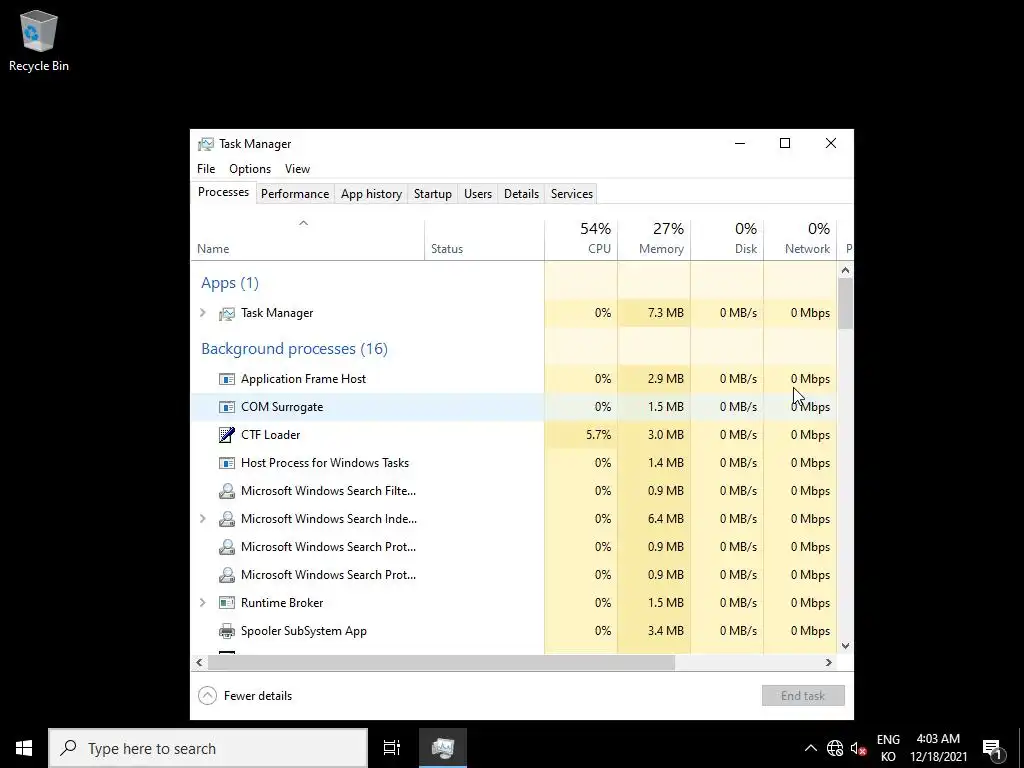1024x768 pixels.
Task: Switch to the Performance tab
Action: (295, 194)
